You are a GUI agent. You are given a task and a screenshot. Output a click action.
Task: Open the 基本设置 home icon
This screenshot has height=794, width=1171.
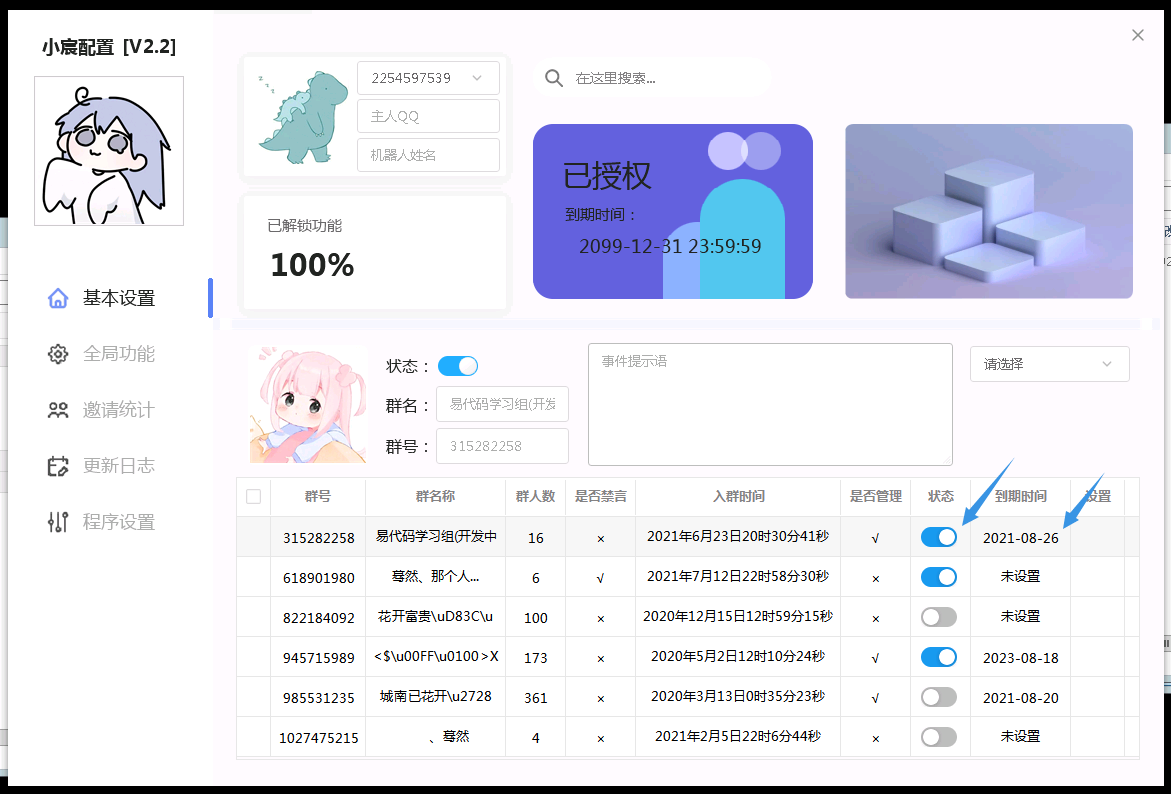[58, 298]
